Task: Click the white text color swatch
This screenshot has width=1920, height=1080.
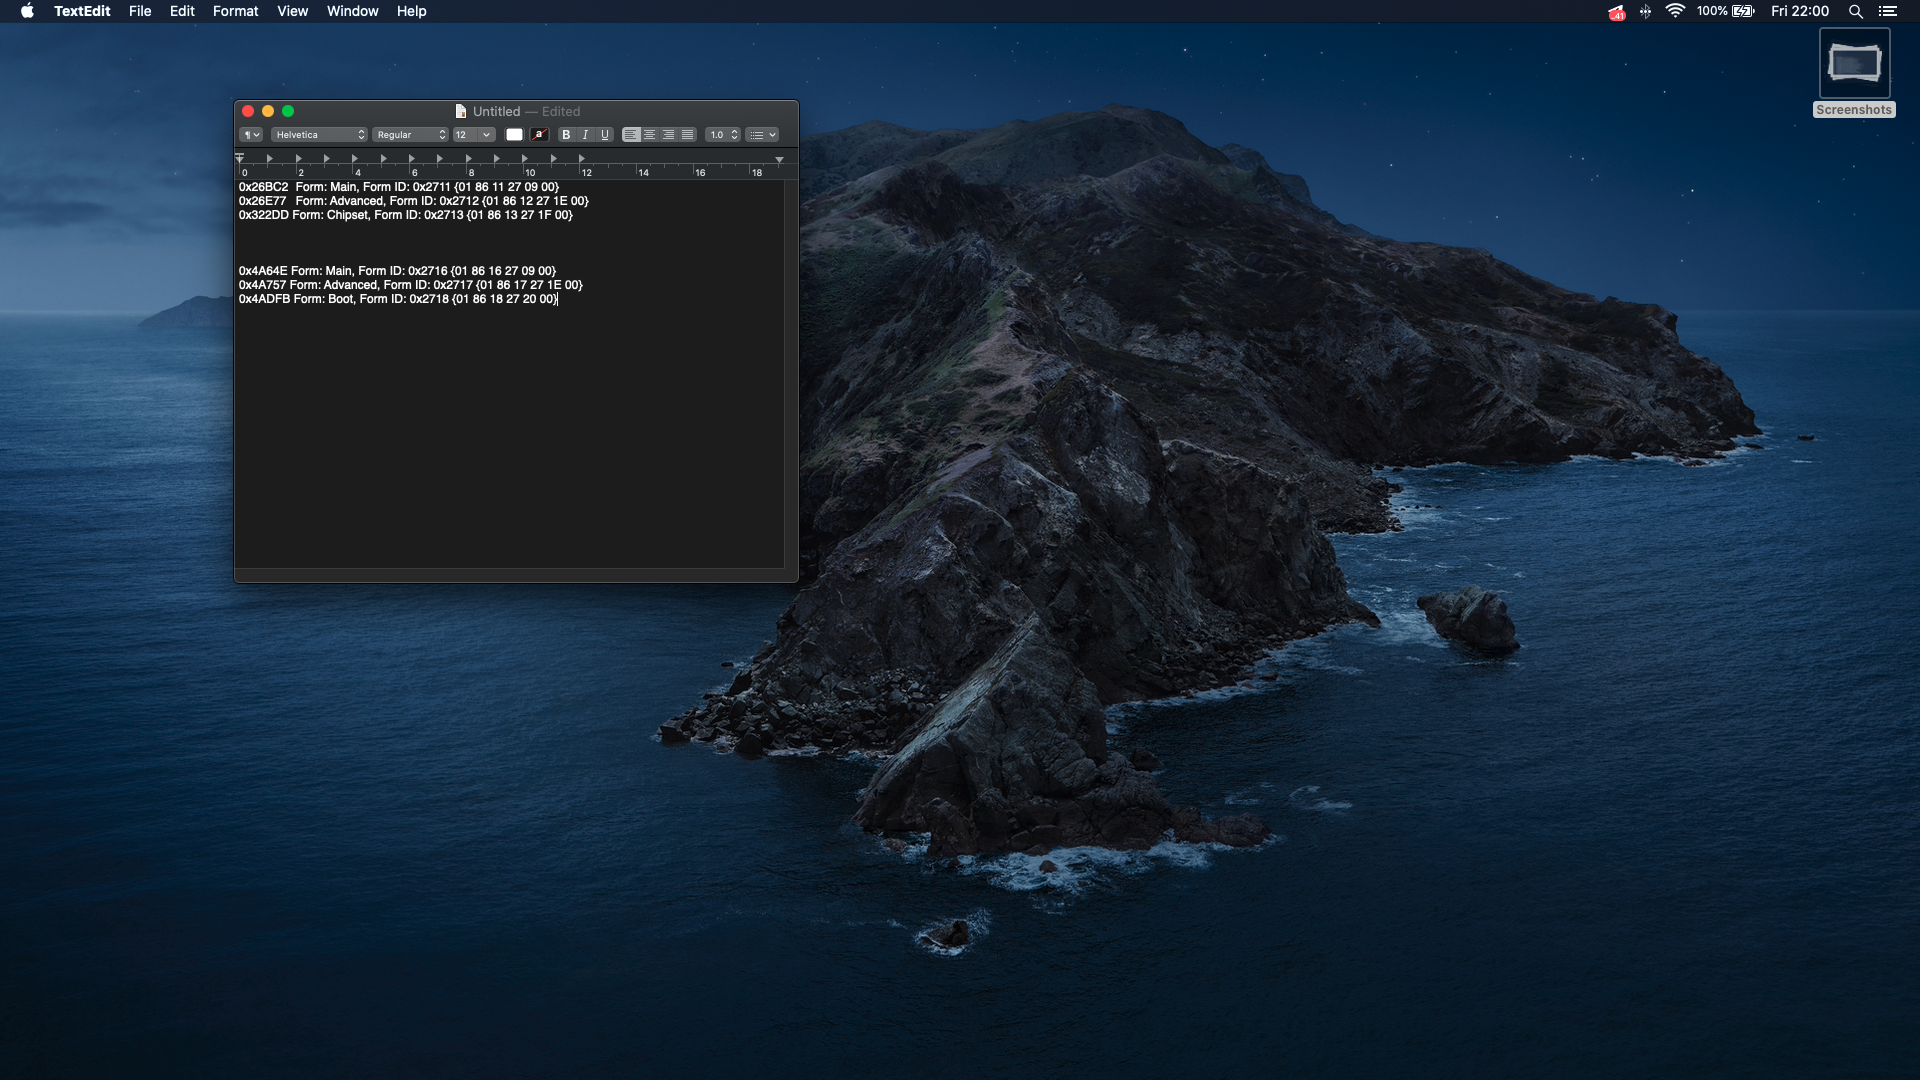Action: tap(514, 135)
